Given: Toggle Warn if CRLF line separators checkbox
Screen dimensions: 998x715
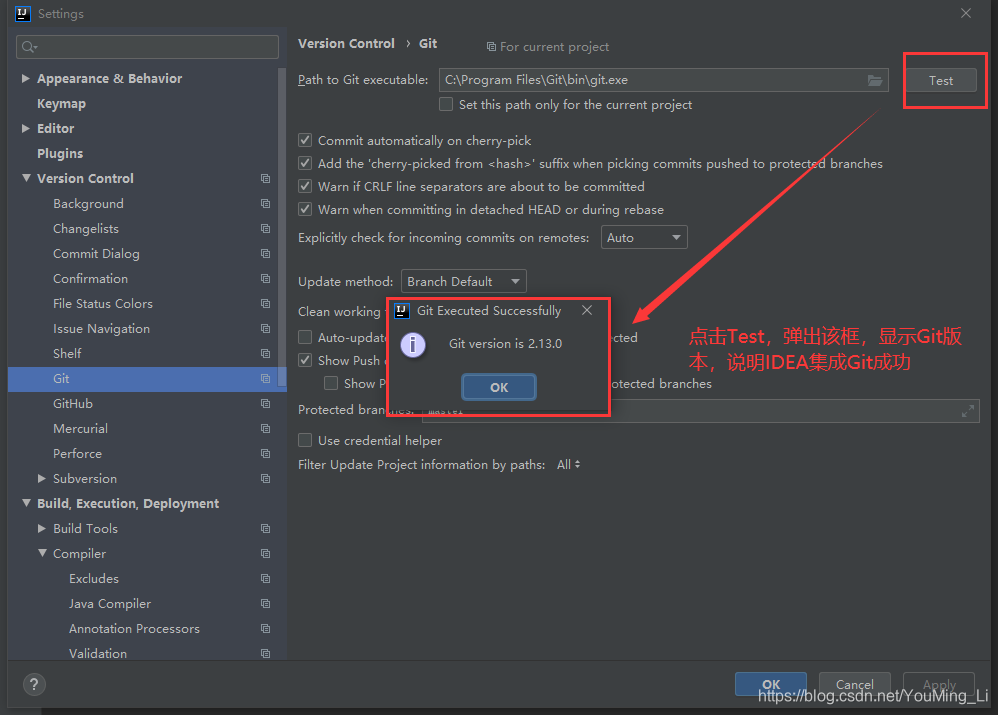Looking at the screenshot, I should (x=305, y=186).
